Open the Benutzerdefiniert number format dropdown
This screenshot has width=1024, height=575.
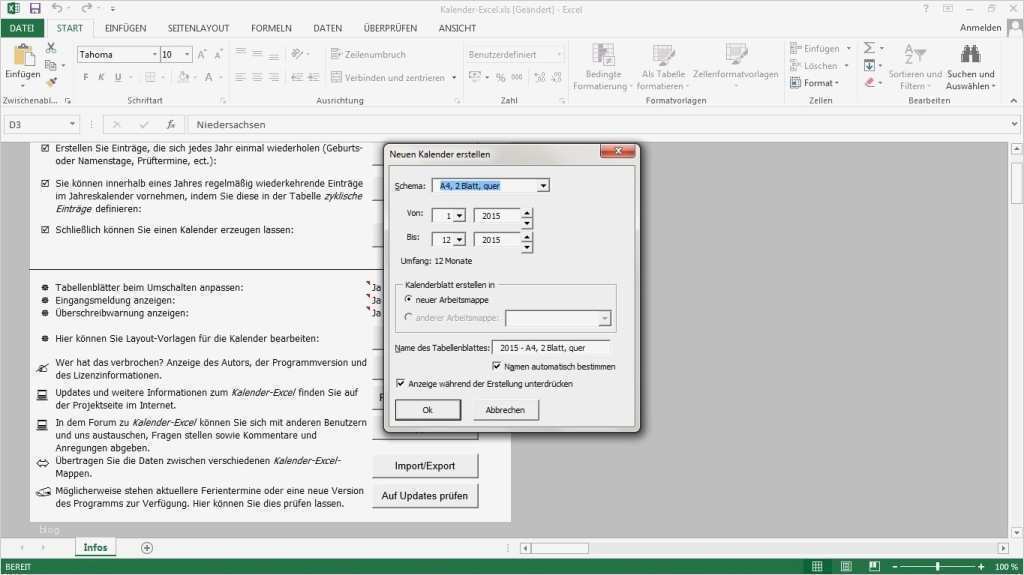tap(560, 54)
